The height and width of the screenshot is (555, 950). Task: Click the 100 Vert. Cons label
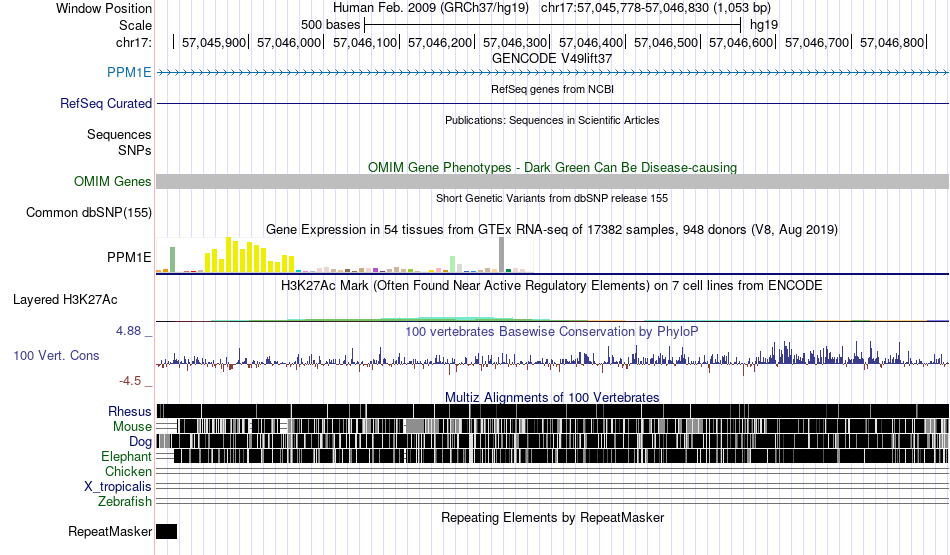(x=56, y=356)
